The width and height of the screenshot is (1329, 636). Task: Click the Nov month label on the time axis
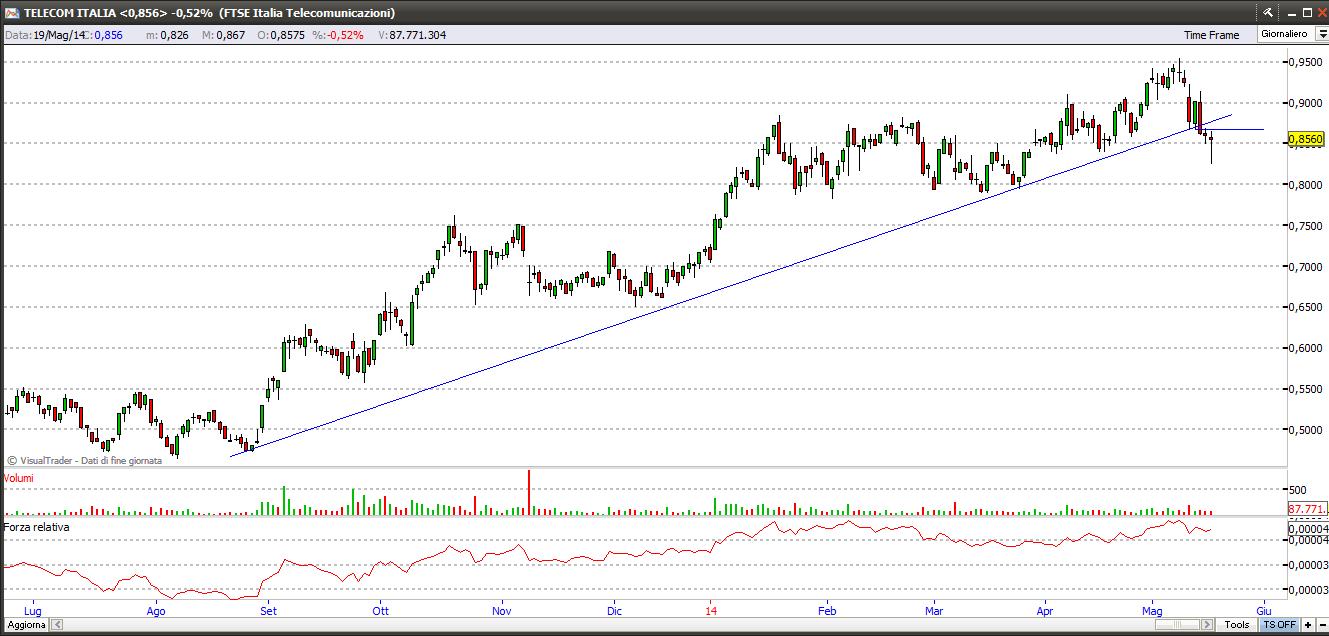pos(503,610)
